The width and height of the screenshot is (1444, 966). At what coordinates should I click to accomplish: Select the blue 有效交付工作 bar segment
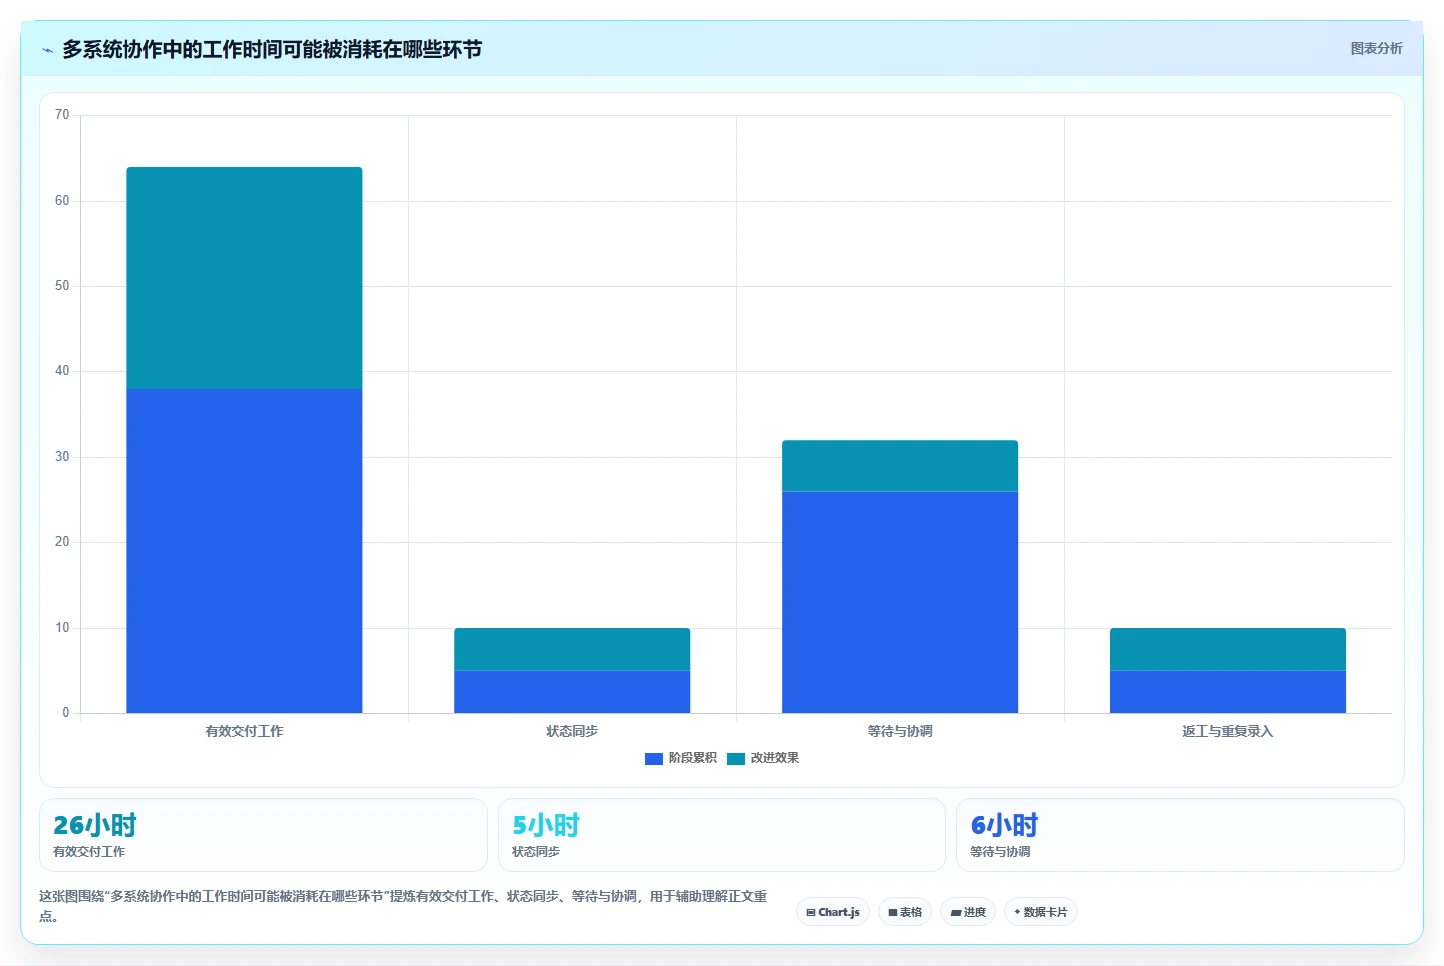pyautogui.click(x=244, y=551)
